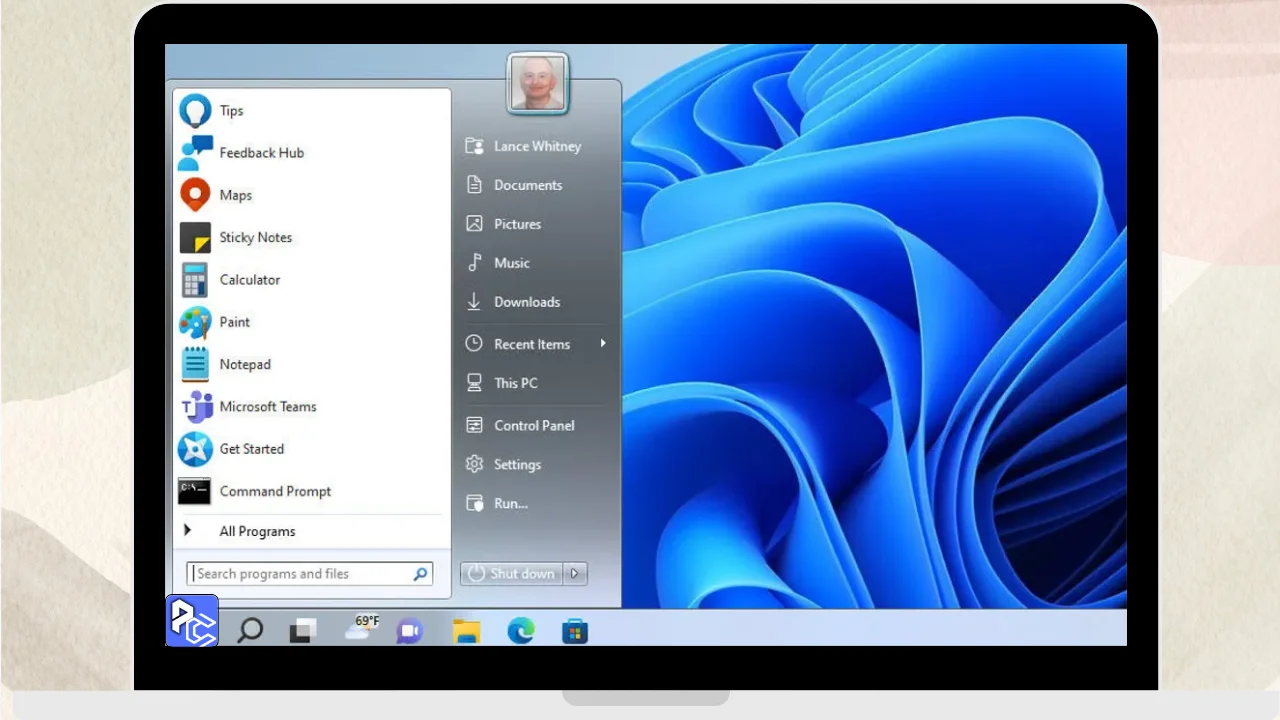Launch Command Prompt icon
Viewport: 1280px width, 720px height.
(x=195, y=491)
